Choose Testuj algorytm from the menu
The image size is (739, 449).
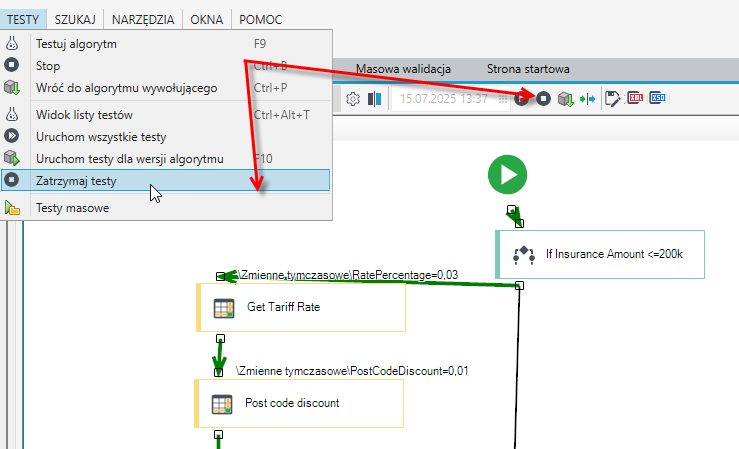click(x=165, y=44)
